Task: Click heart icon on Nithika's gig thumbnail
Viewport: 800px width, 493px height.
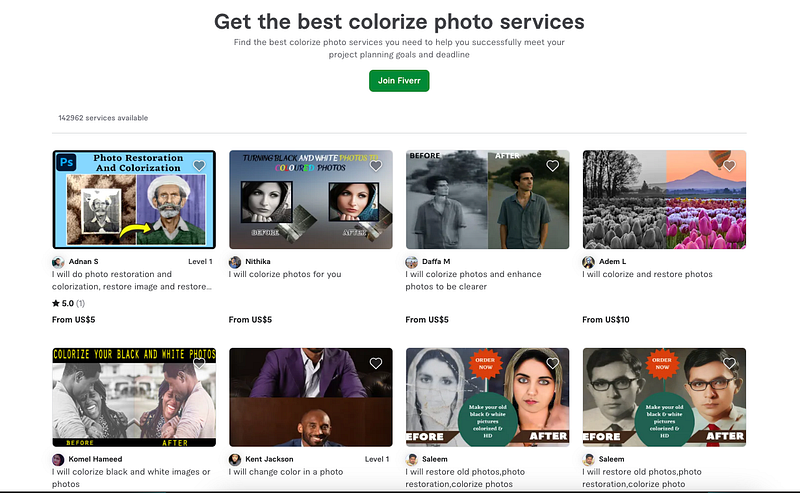Action: coord(376,166)
